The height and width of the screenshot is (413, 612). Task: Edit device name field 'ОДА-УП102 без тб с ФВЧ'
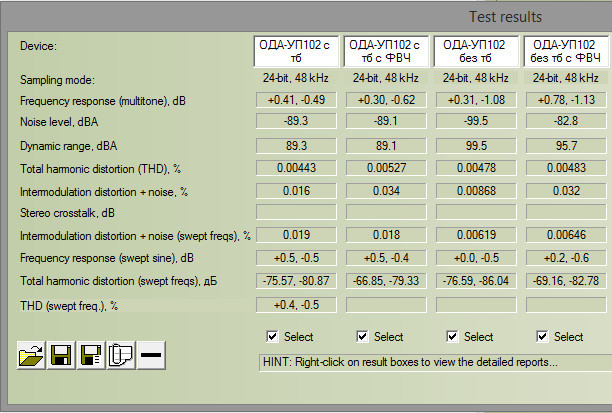(566, 51)
